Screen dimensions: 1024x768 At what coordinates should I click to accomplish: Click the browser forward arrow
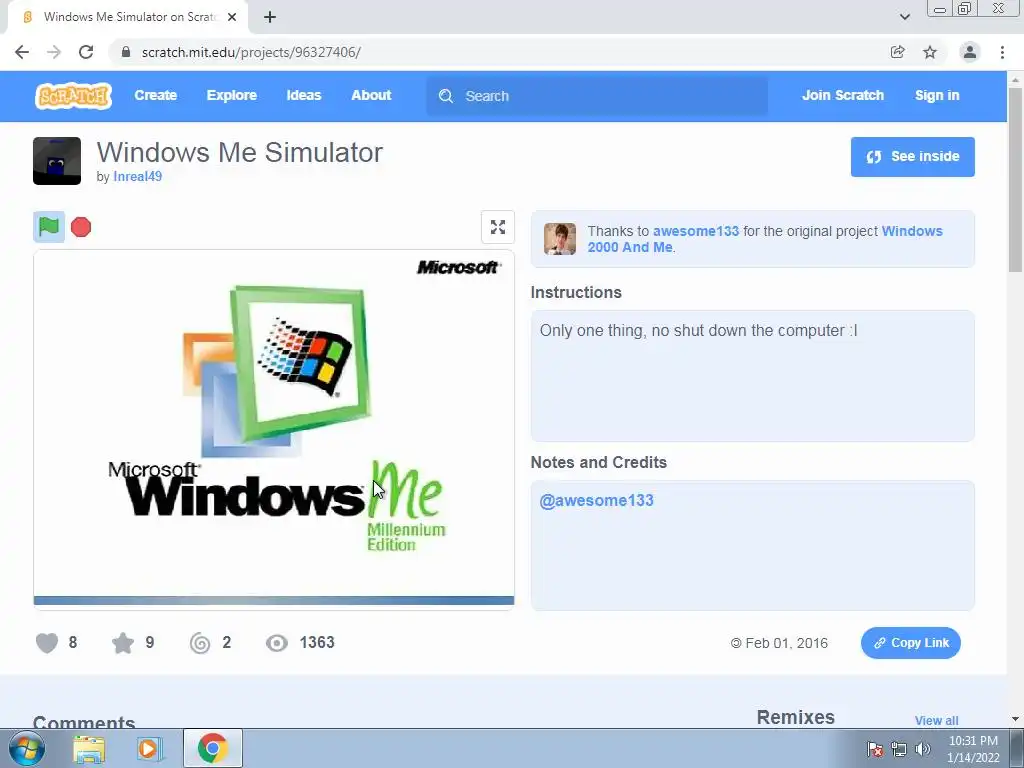coord(54,52)
